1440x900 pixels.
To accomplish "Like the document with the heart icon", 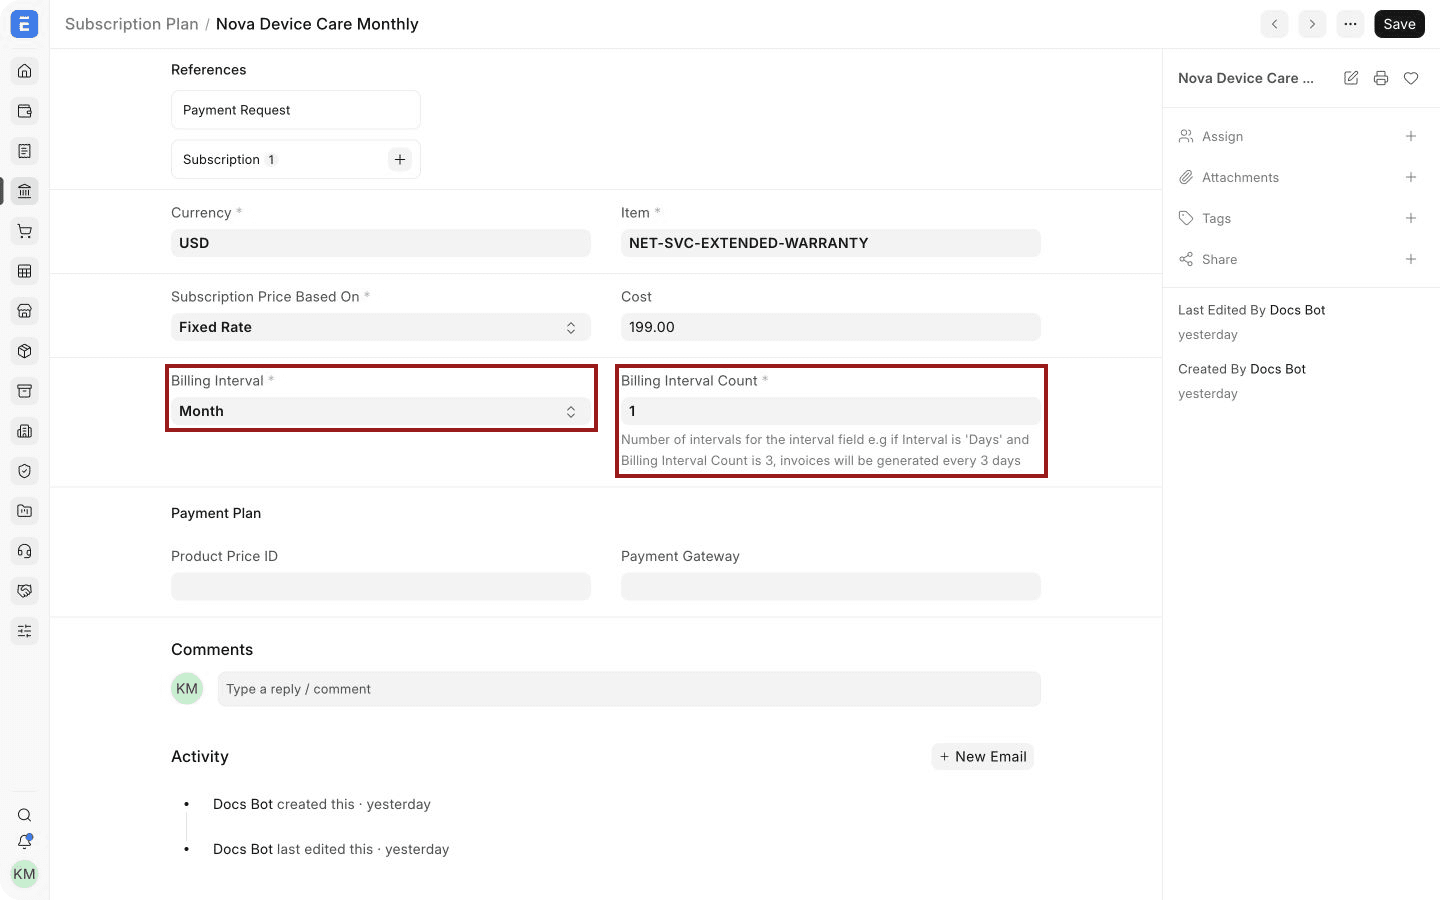I will (x=1411, y=78).
